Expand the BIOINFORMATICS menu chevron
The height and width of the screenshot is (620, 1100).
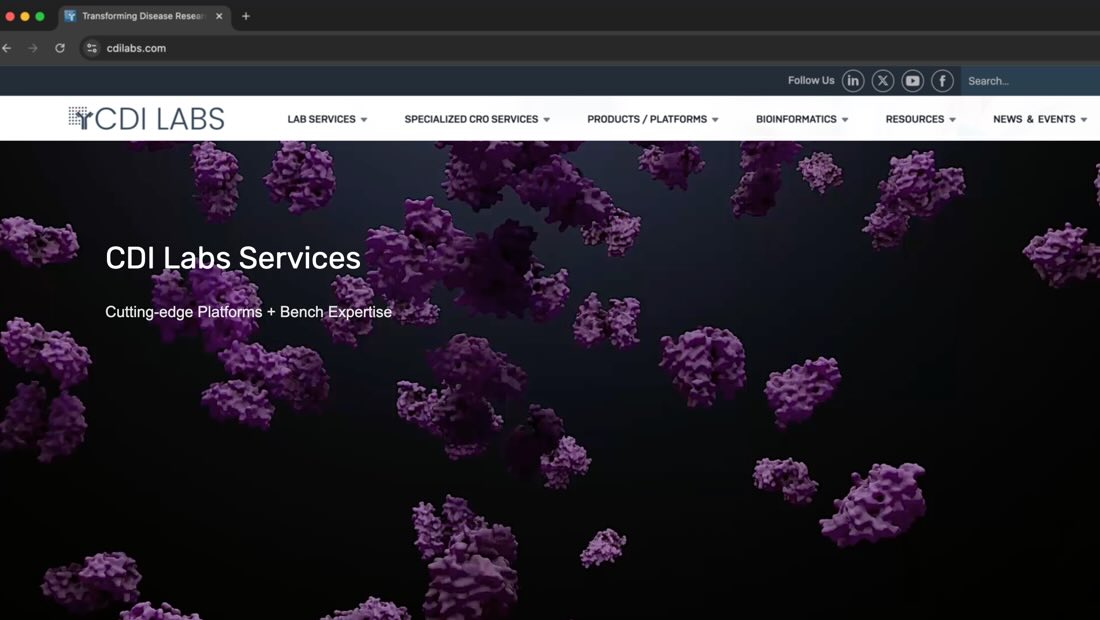tap(845, 118)
